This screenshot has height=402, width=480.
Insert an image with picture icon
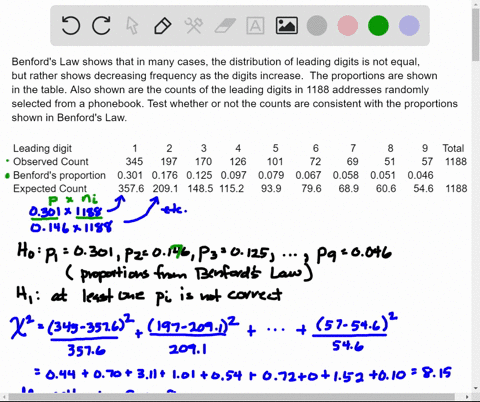[x=287, y=26]
